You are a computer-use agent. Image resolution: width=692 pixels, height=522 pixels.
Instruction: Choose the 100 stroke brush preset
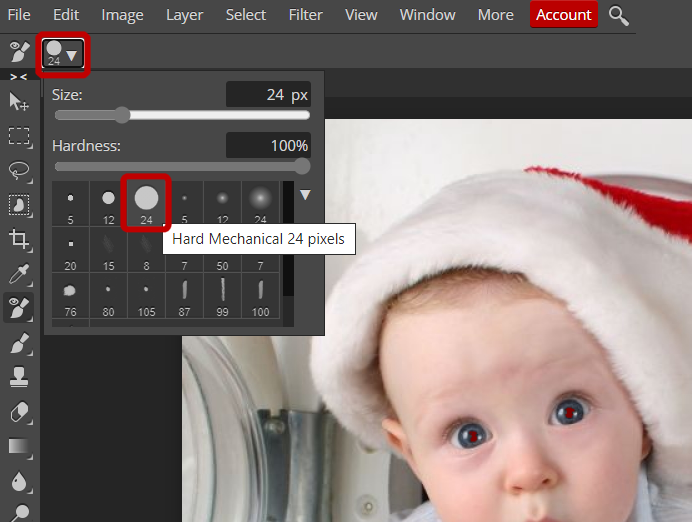(260, 296)
